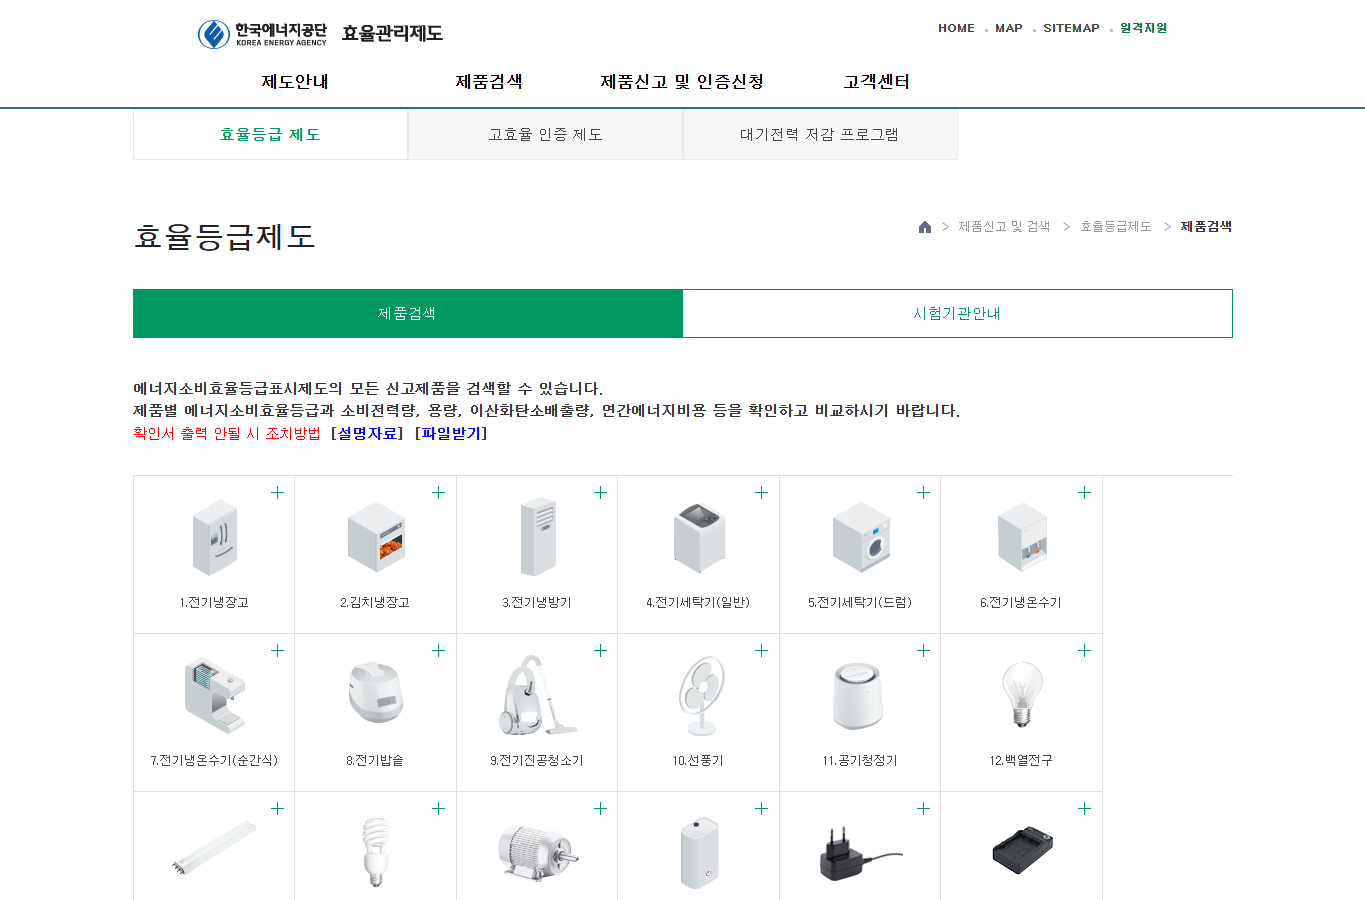Open 제품신고 및 인증신청 menu

(682, 82)
